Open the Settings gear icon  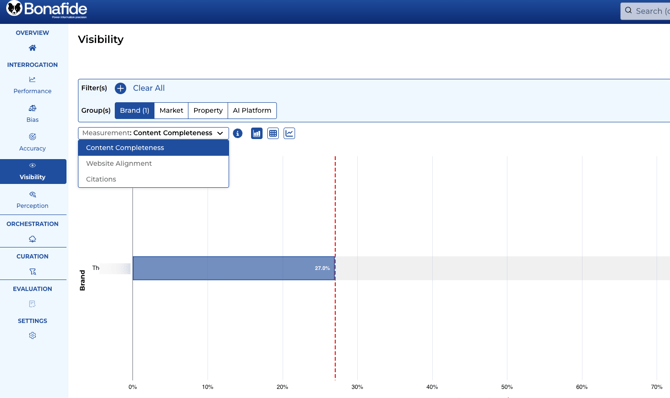(x=32, y=336)
